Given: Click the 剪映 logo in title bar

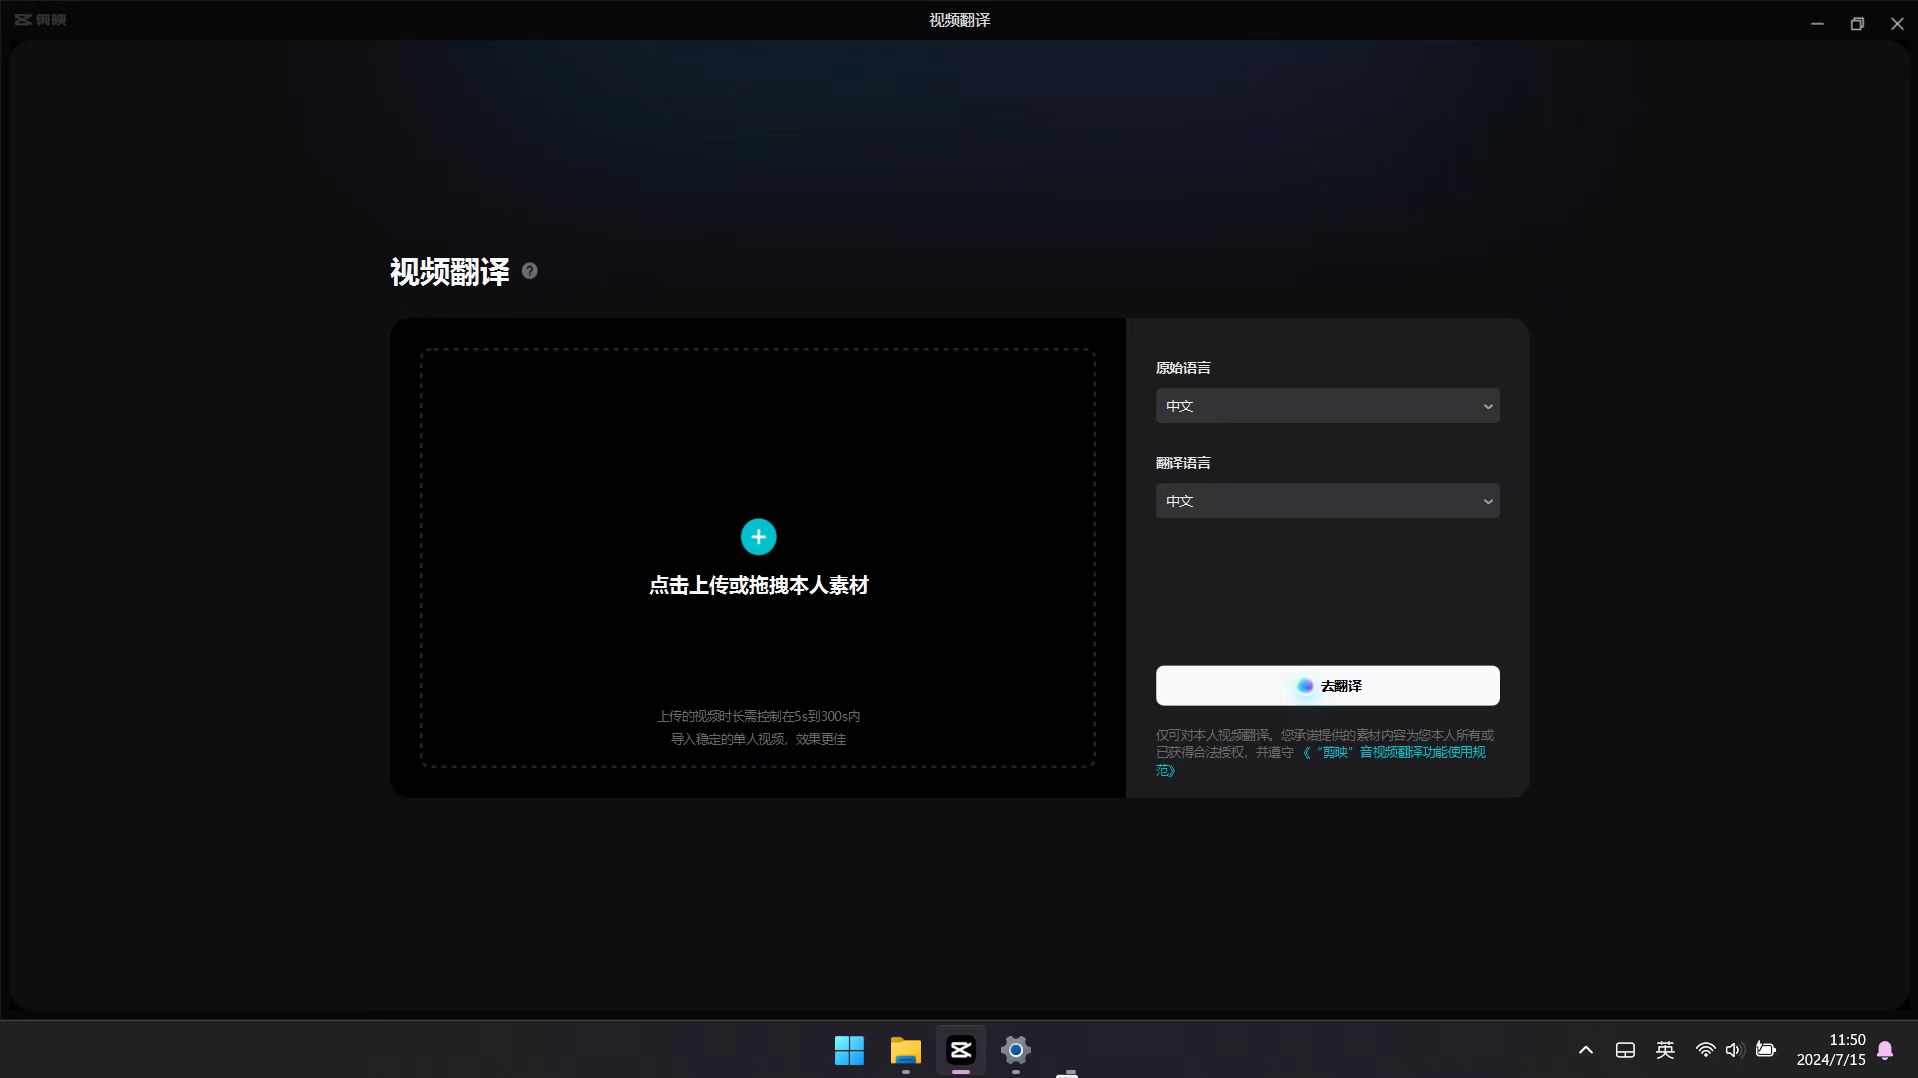Looking at the screenshot, I should (x=40, y=20).
